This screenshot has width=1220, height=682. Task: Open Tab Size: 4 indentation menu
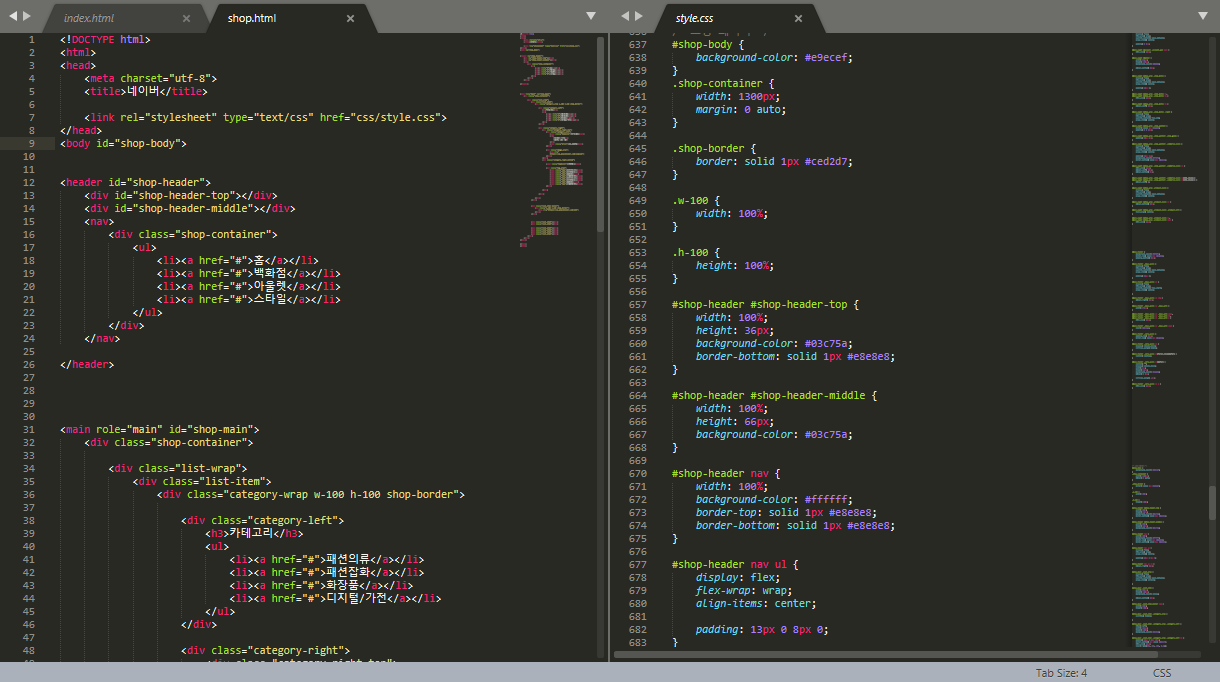coord(1061,673)
